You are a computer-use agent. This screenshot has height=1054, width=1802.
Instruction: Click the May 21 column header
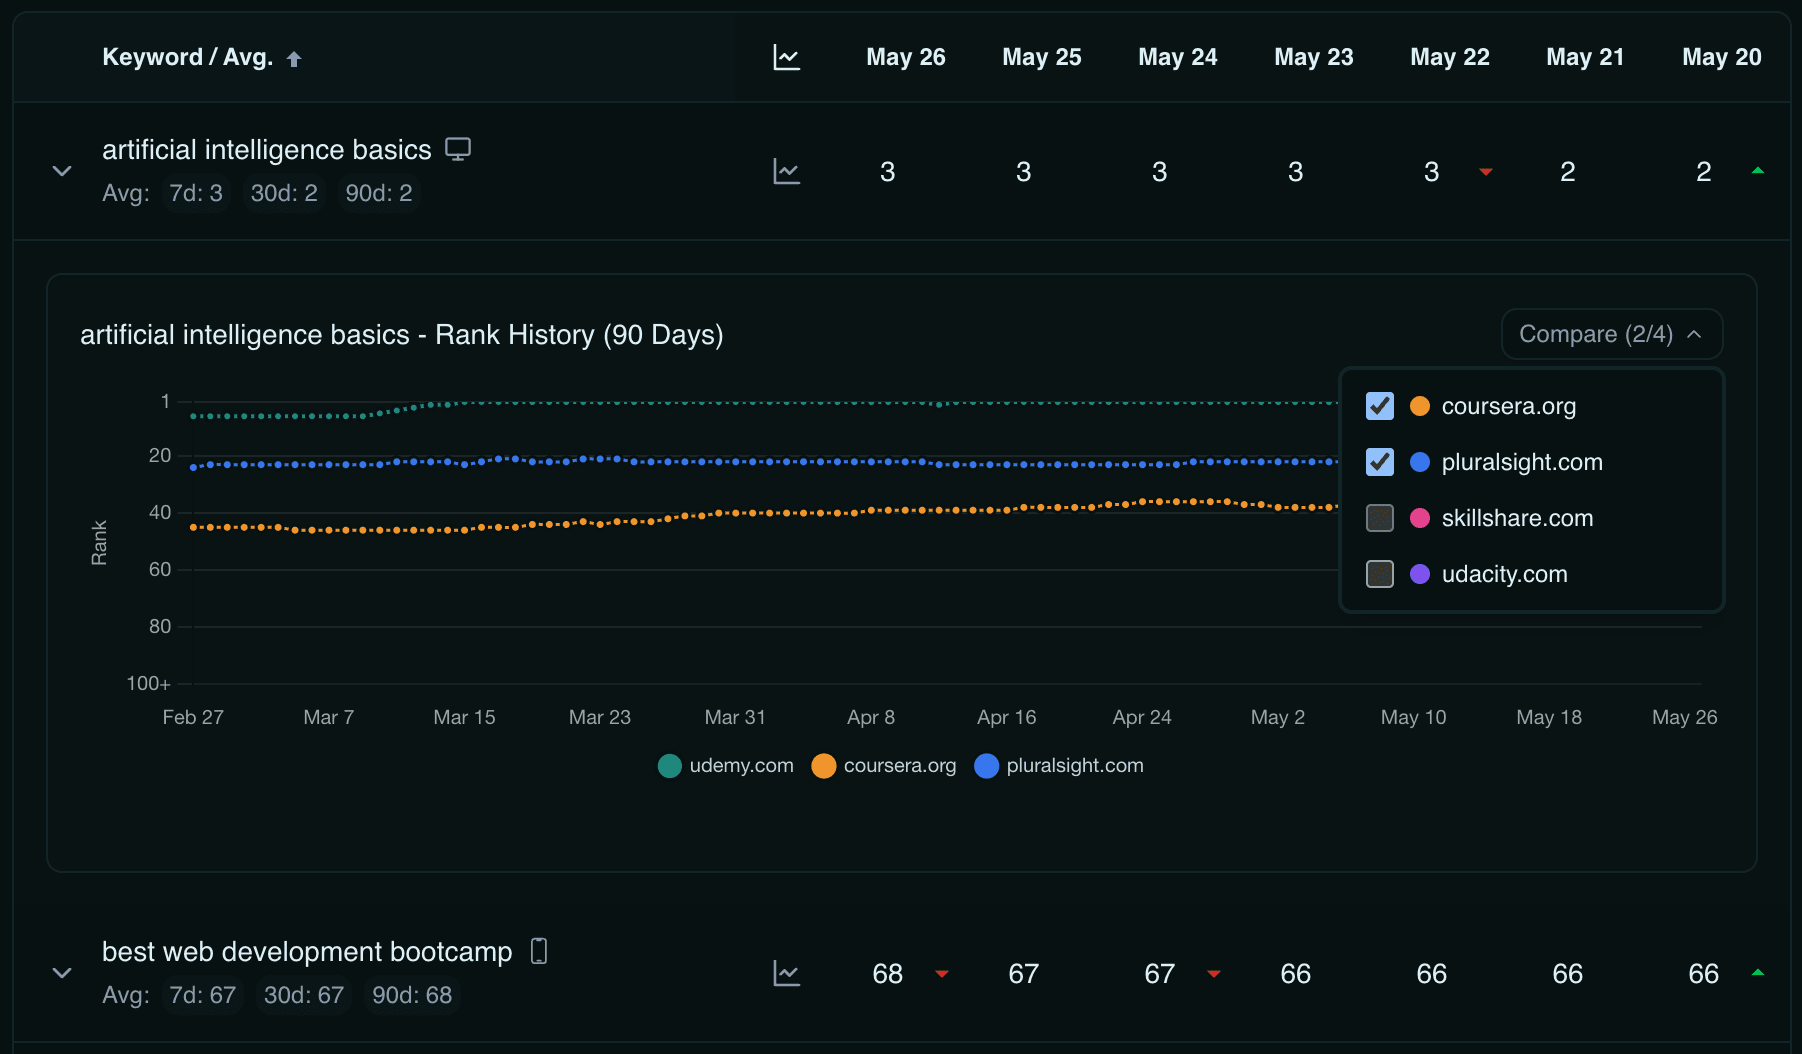point(1585,57)
